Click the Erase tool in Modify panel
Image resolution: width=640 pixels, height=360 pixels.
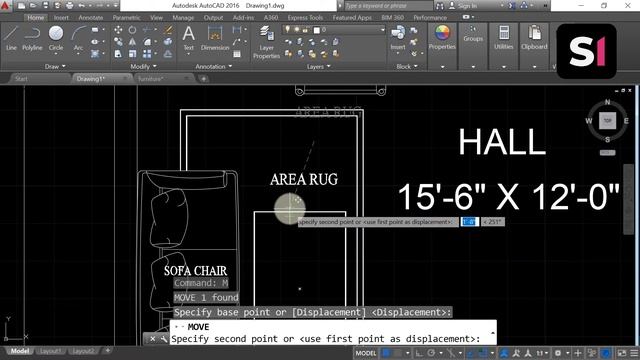point(168,30)
